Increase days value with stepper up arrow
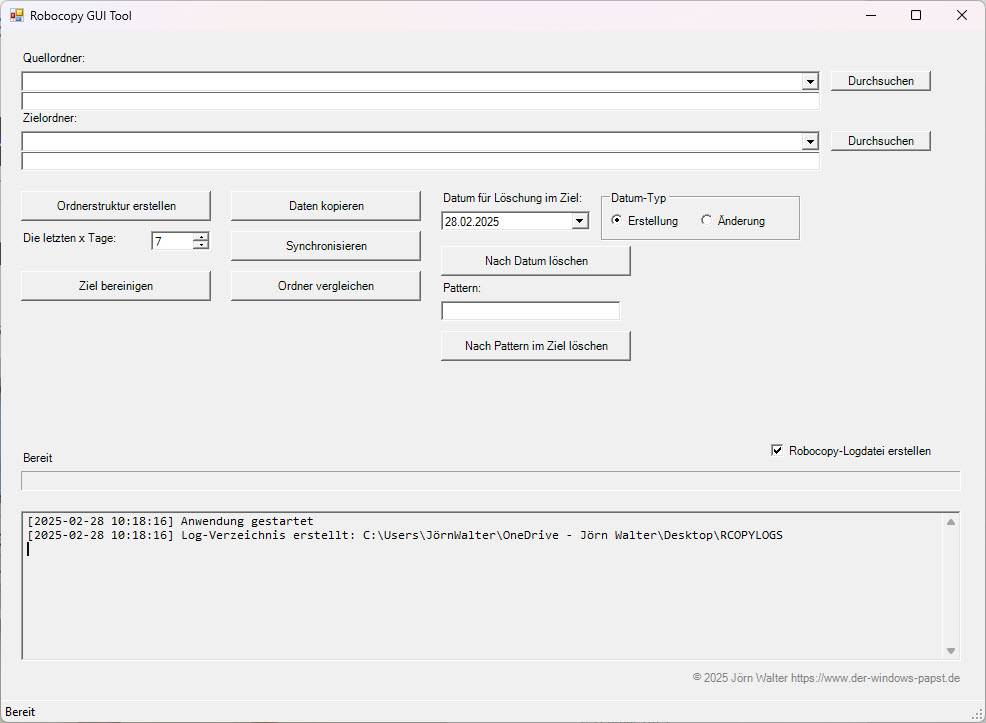 [x=201, y=237]
